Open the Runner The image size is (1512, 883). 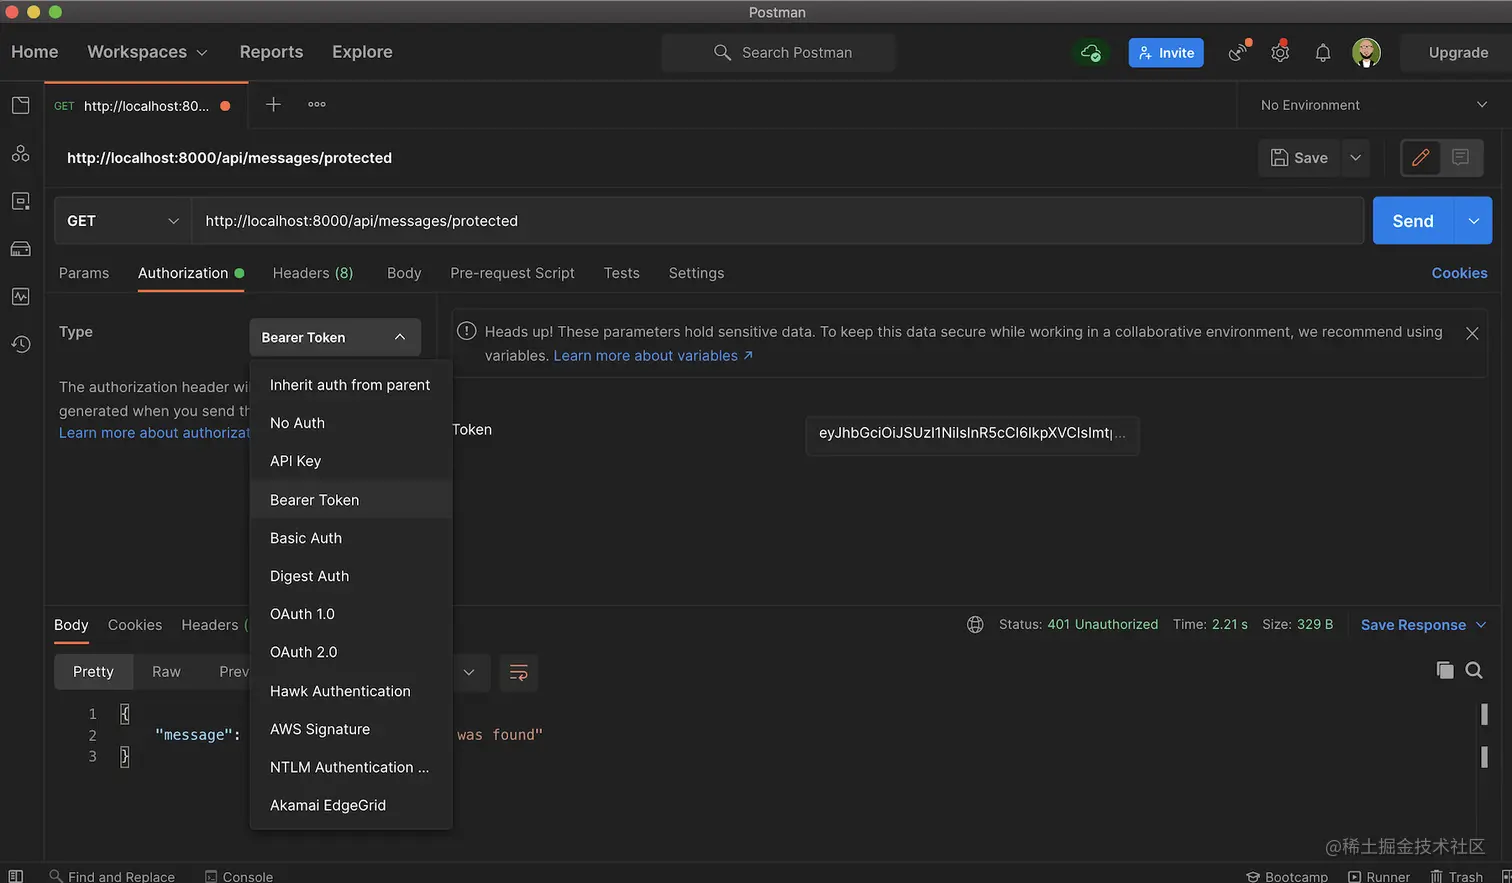pos(1379,876)
